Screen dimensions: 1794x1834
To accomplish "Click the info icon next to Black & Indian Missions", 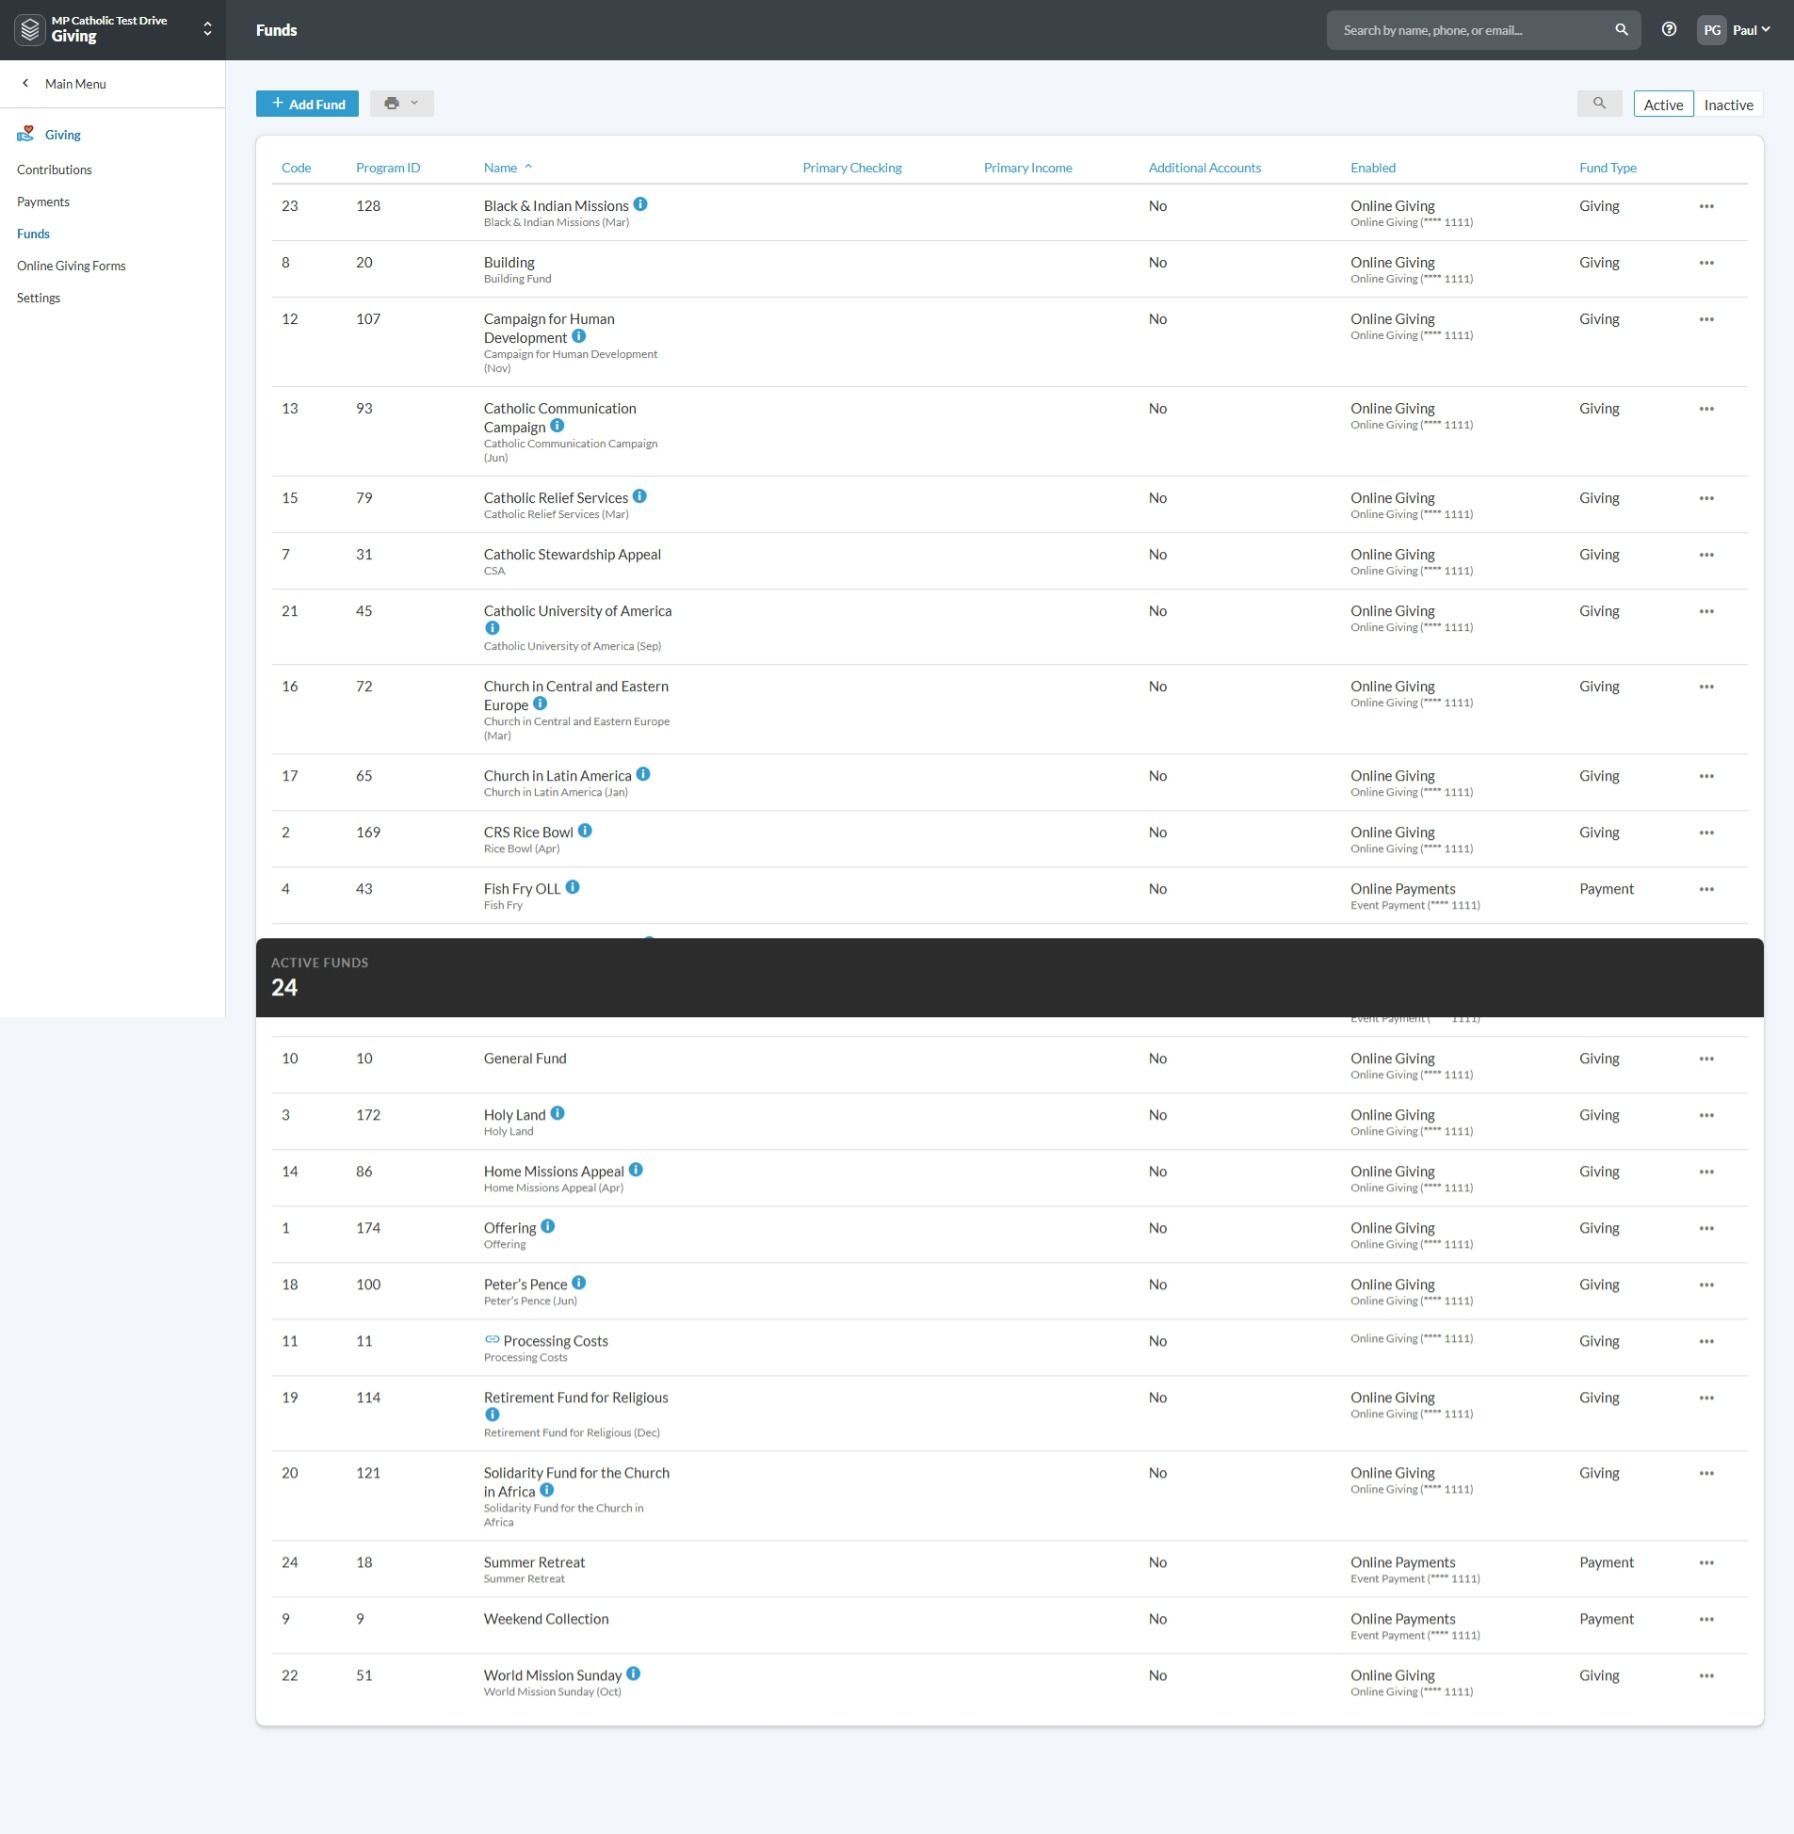I will pyautogui.click(x=640, y=204).
